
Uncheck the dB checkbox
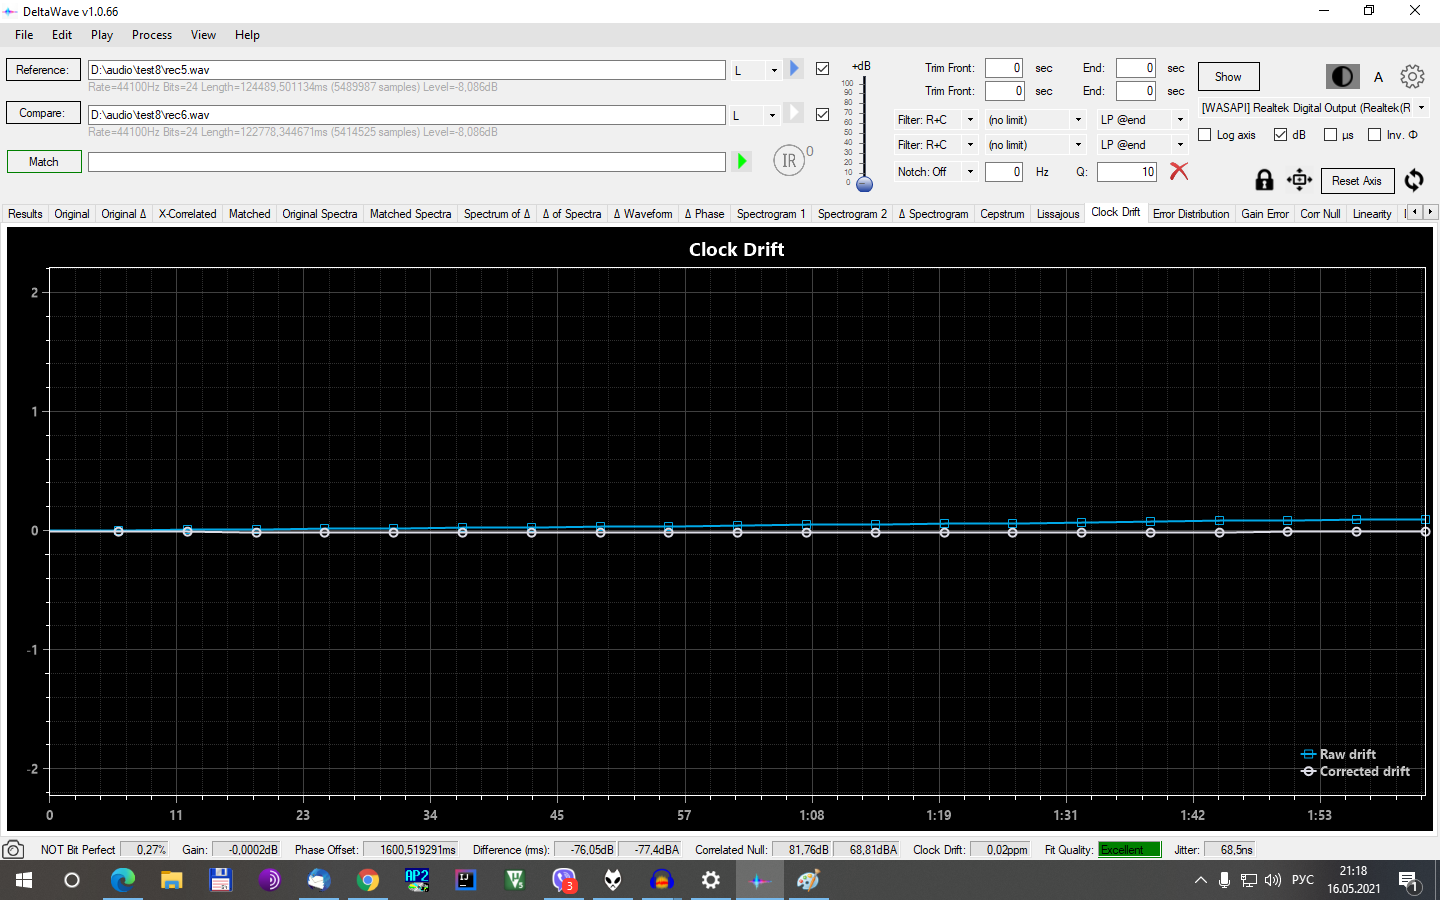pos(1280,134)
